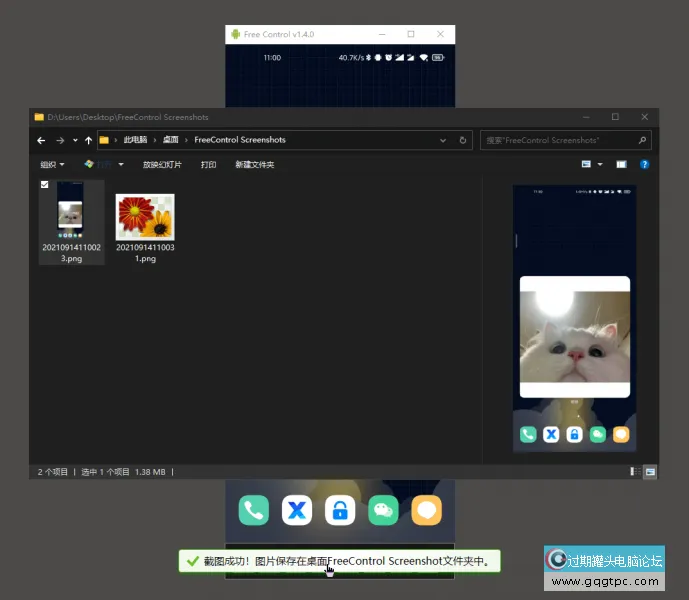Click 打印 in the toolbar

pos(208,164)
